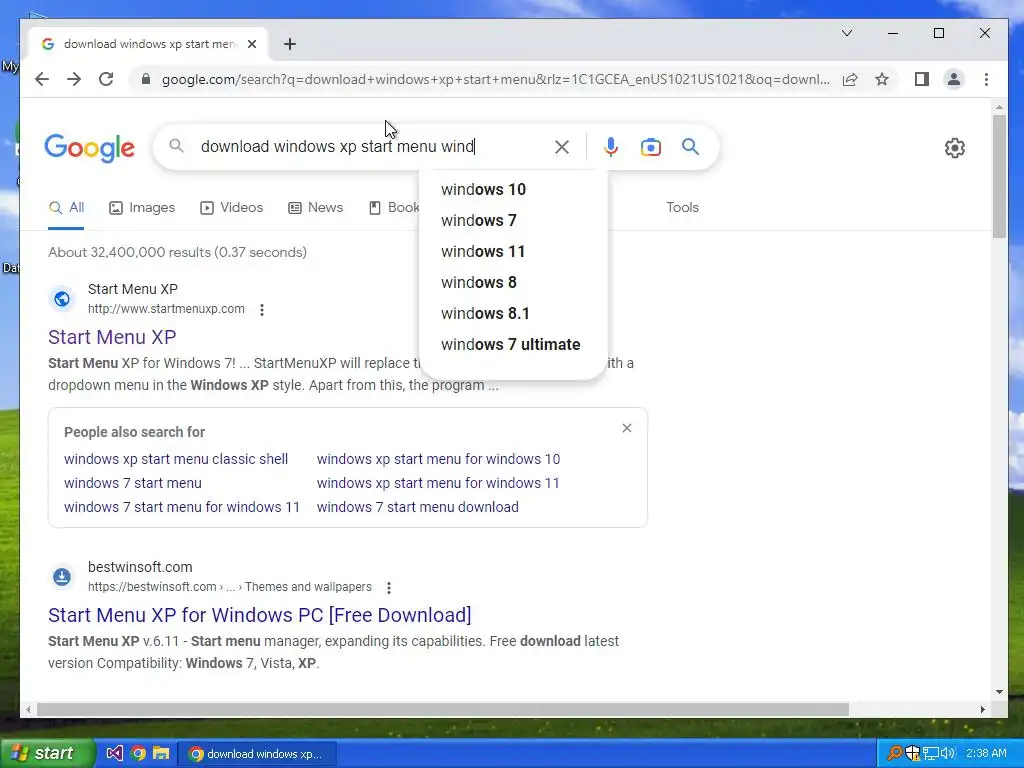Select the All results tab
The height and width of the screenshot is (768, 1024).
coord(66,208)
